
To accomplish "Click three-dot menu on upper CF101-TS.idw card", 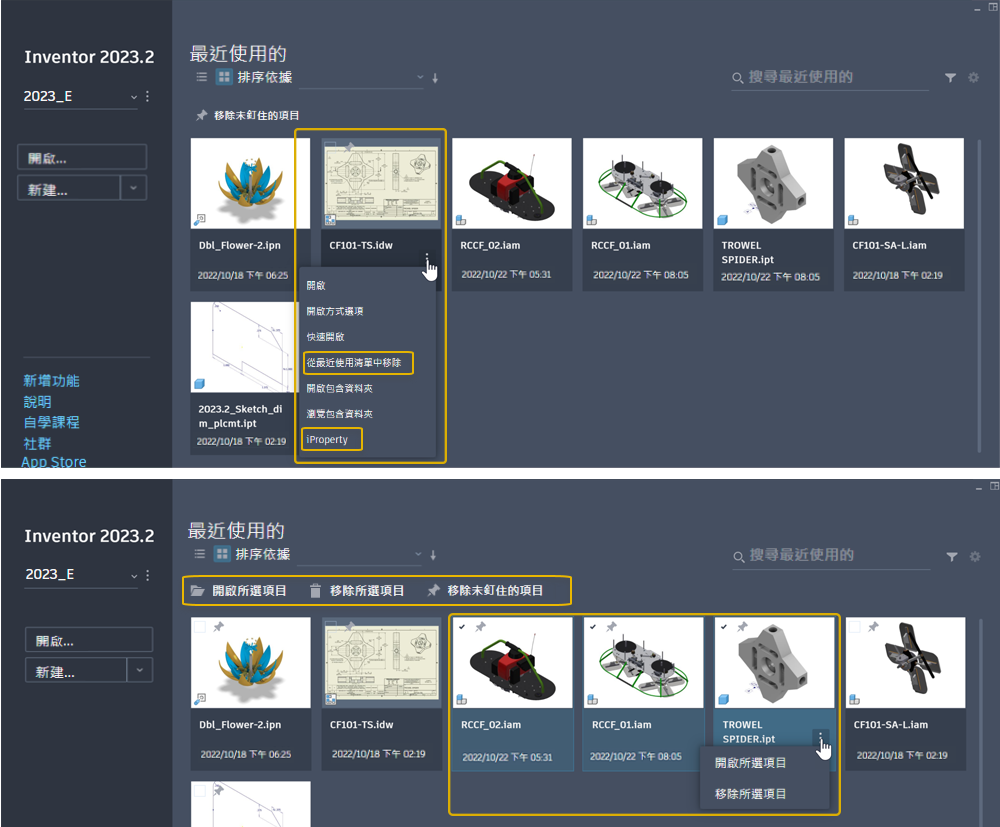I will coord(427,258).
